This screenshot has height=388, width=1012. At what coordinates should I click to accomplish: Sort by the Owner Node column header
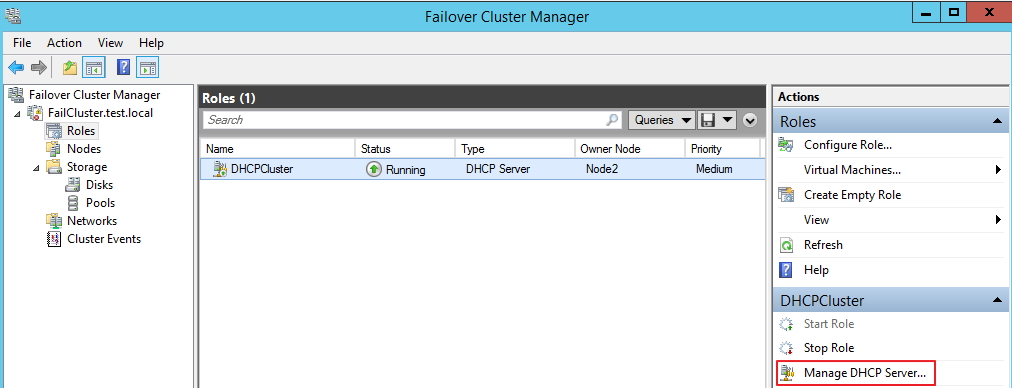coord(629,149)
